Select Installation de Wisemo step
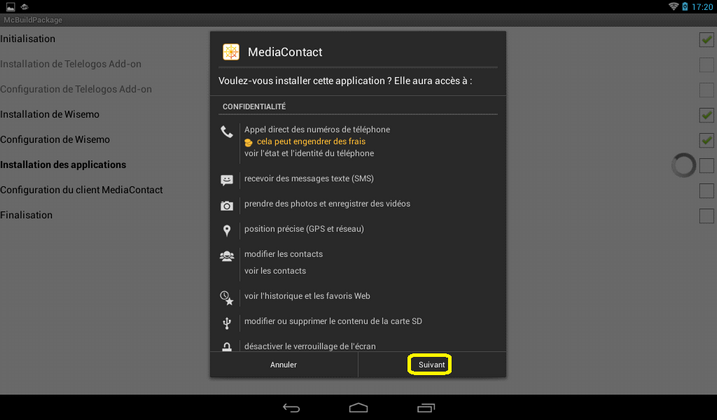The image size is (717, 420). (x=49, y=114)
